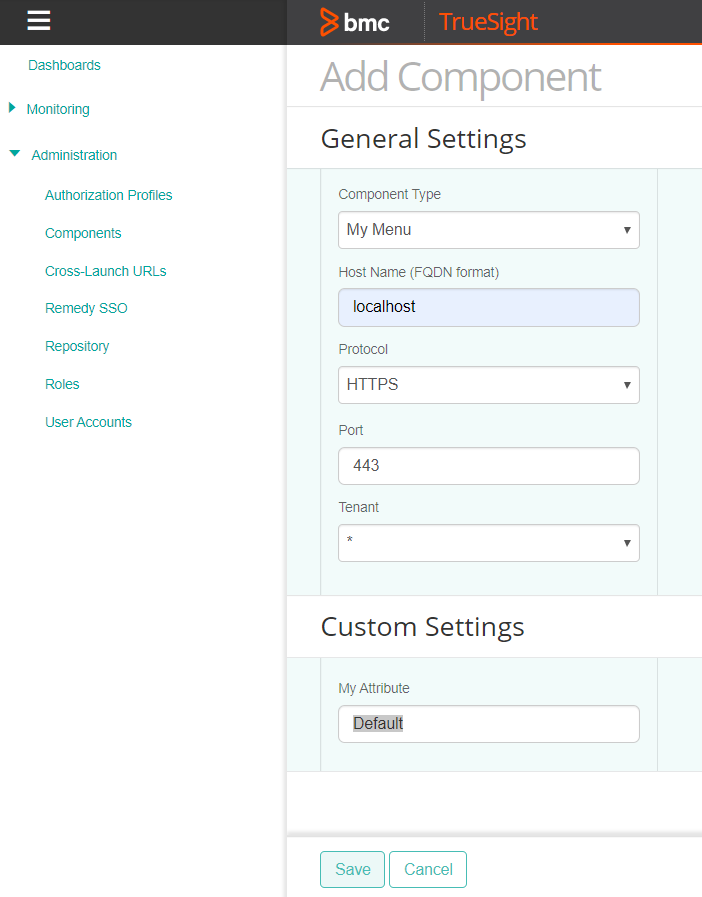Click the Component Type label
Screen dimensions: 702x897
[x=390, y=195]
